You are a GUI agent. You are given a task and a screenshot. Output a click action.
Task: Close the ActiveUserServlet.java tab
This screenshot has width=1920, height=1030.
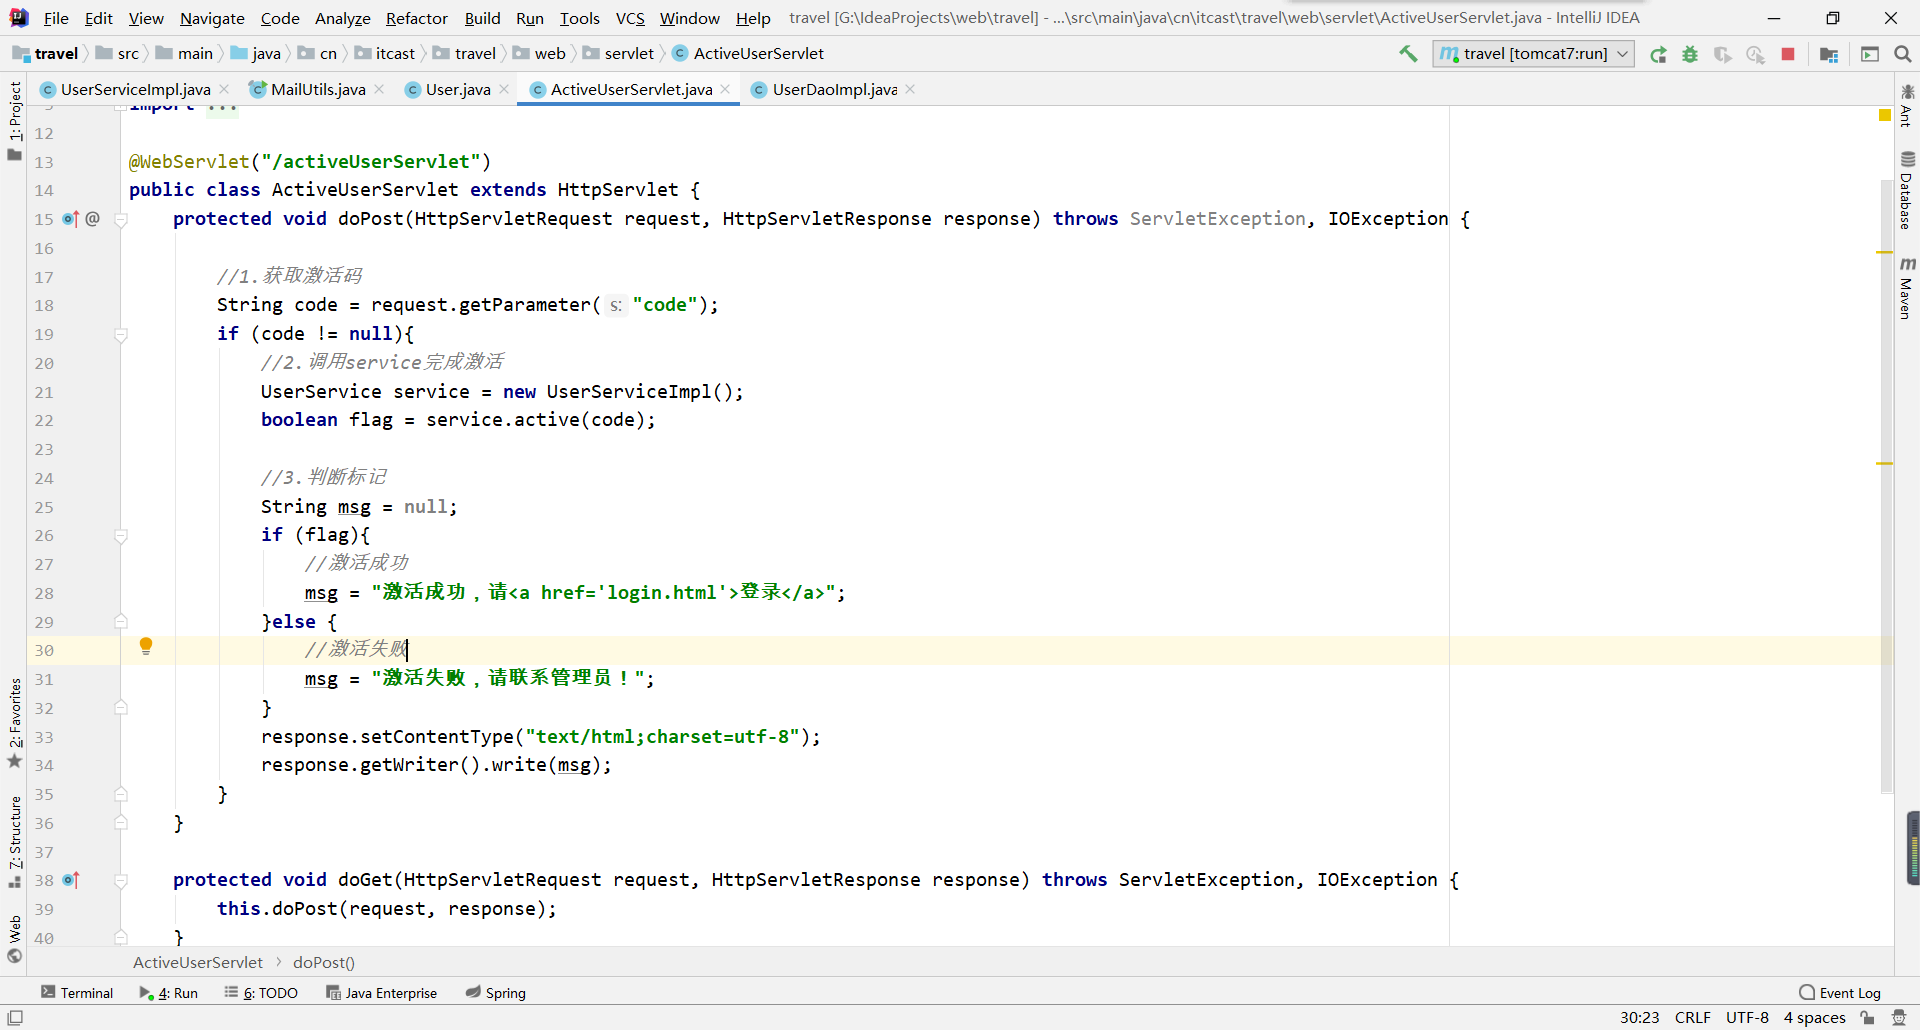pos(725,90)
